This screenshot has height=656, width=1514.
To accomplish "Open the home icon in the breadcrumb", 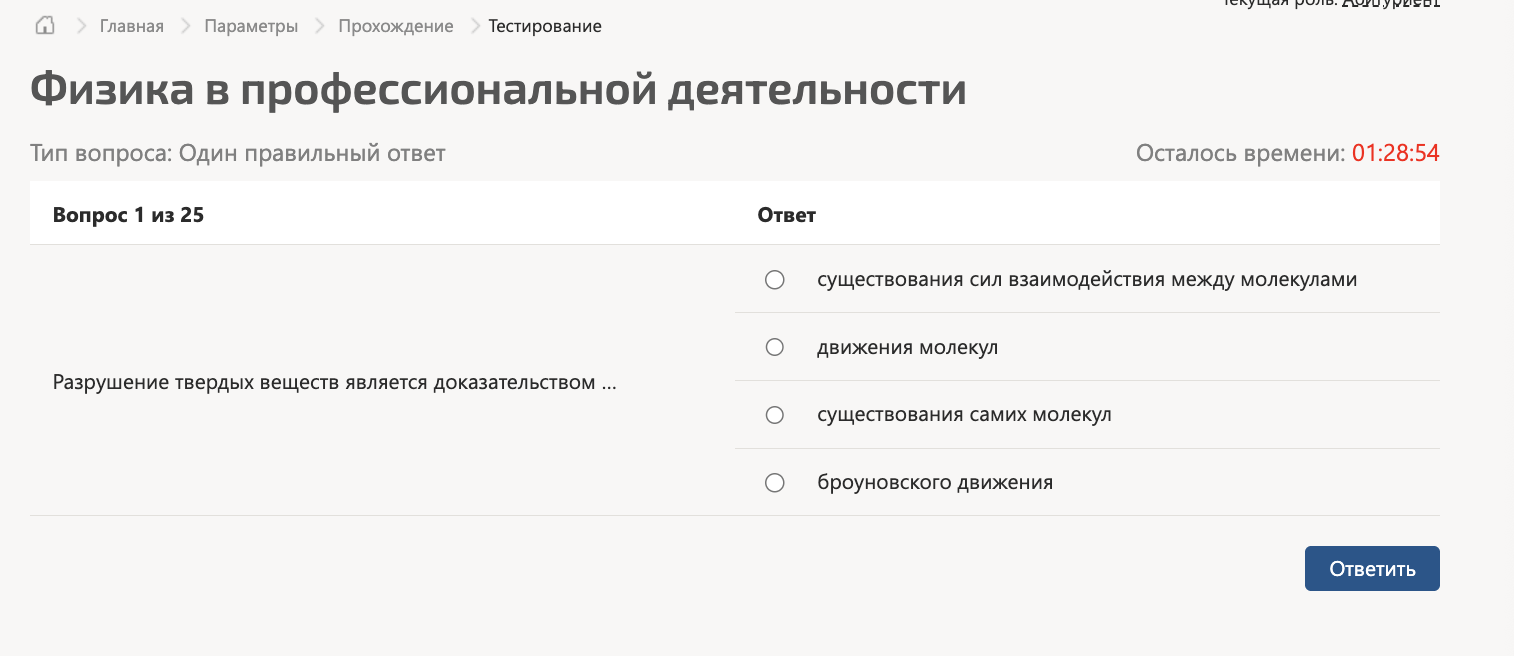I will [44, 26].
